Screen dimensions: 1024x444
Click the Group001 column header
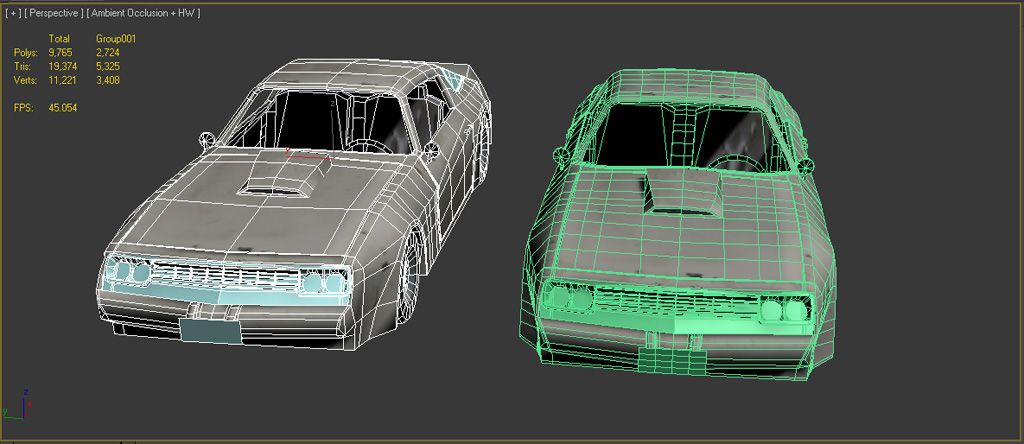click(x=116, y=39)
